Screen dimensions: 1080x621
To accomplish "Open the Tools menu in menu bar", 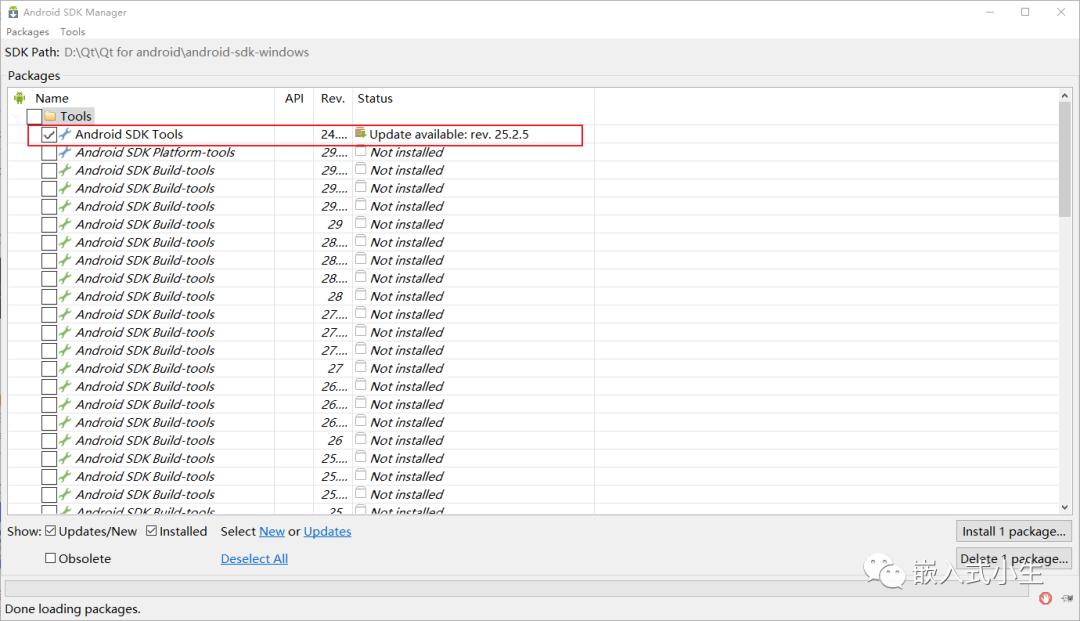I will pos(72,32).
